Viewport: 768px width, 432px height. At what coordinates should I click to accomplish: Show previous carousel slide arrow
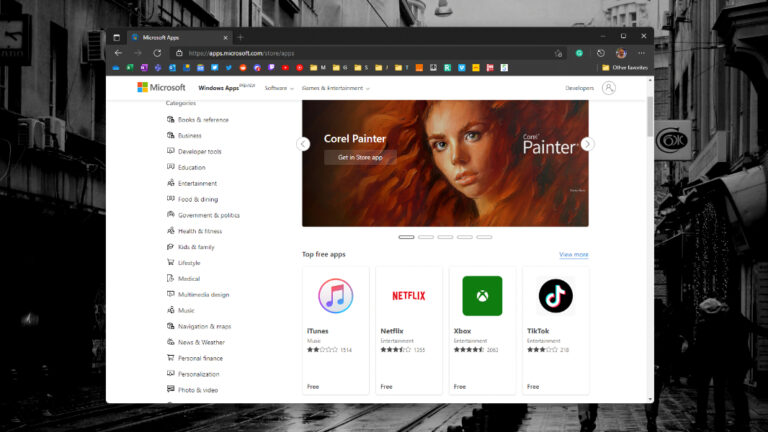(303, 144)
